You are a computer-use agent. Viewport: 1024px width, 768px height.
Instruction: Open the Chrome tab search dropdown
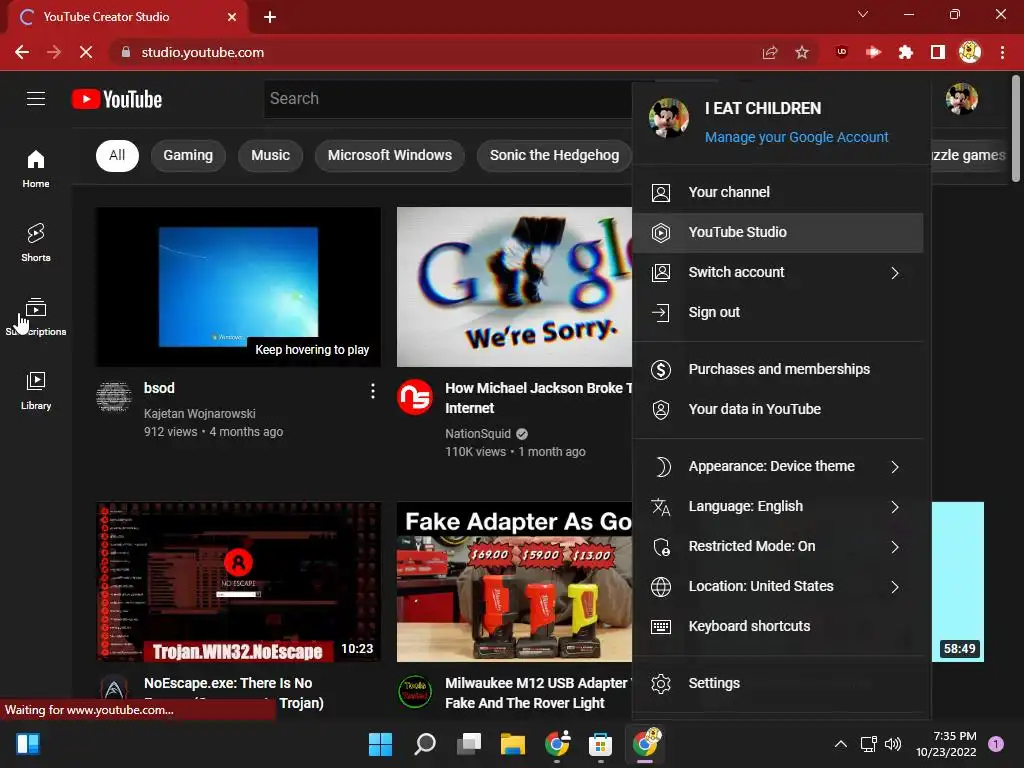click(863, 14)
